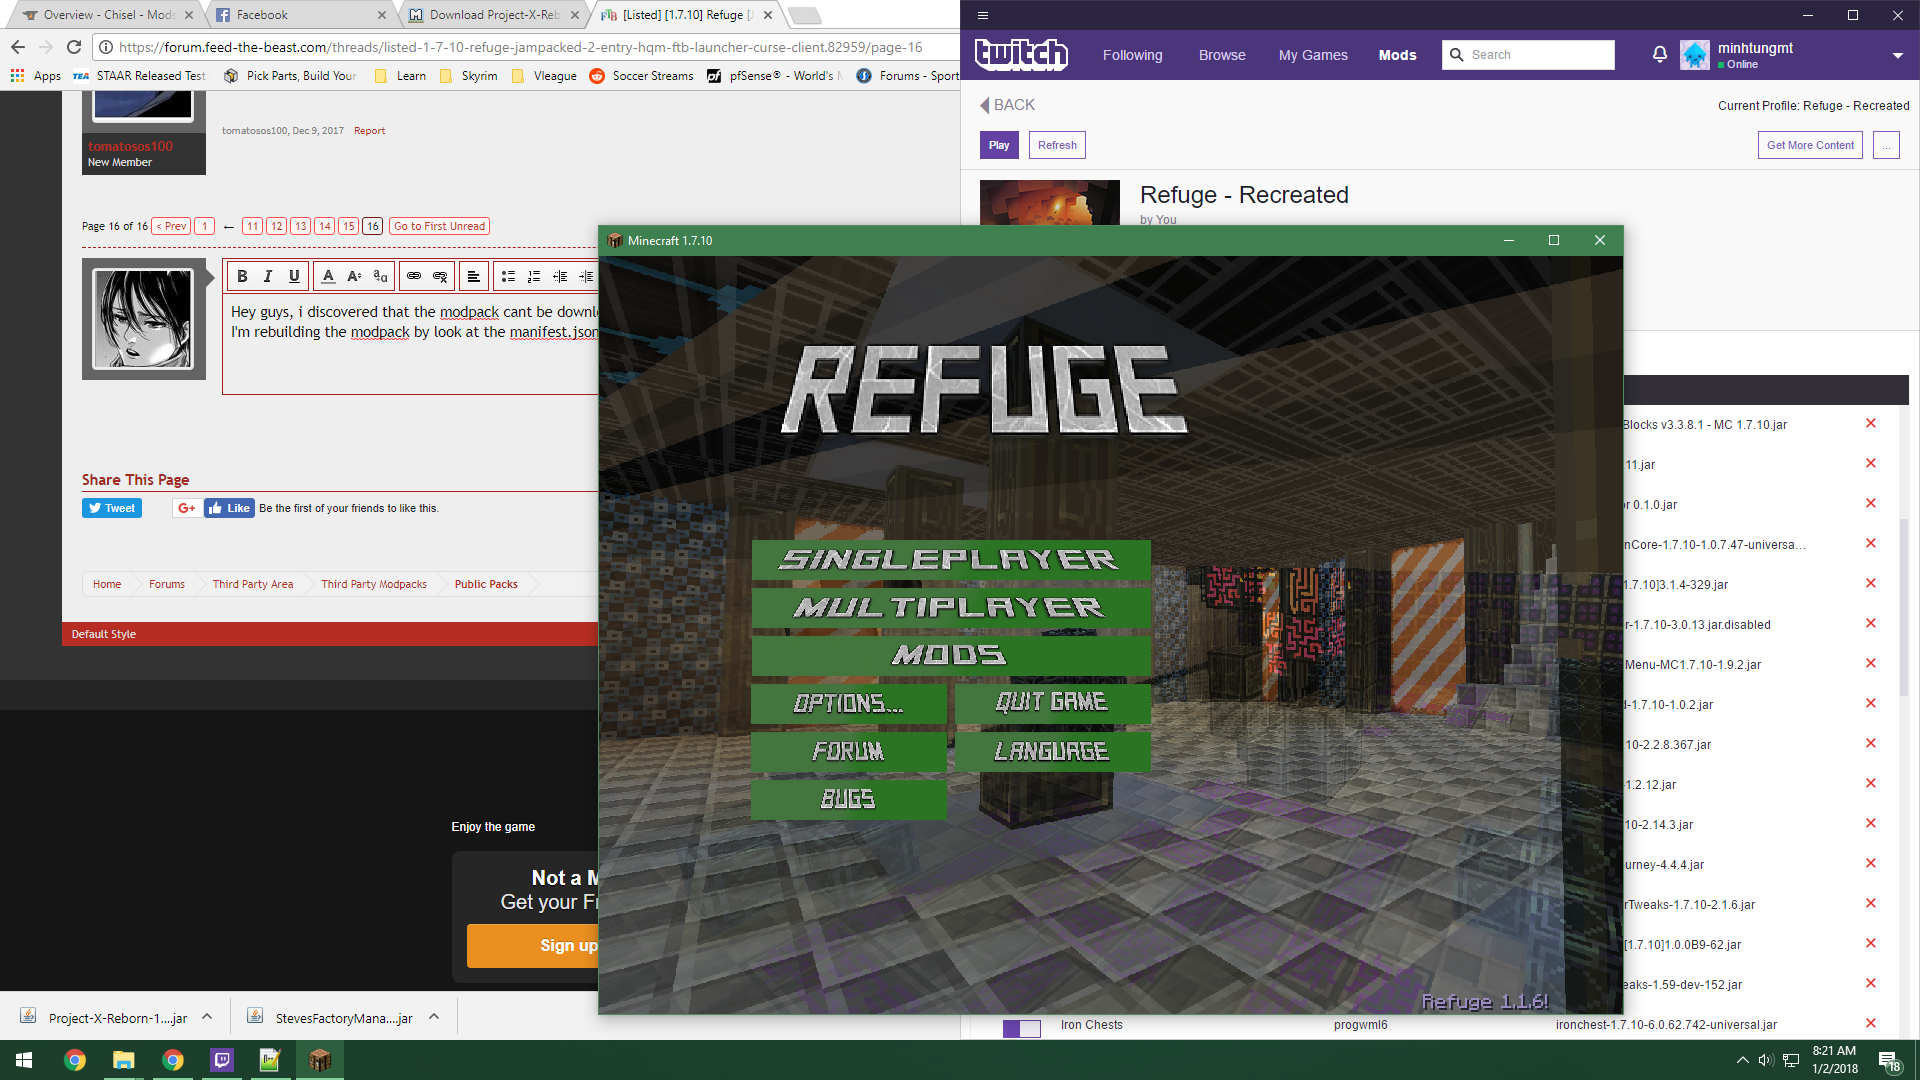Screen dimensions: 1920x1080
Task: Select the Mods tab in Twitch
Action: click(x=1397, y=55)
